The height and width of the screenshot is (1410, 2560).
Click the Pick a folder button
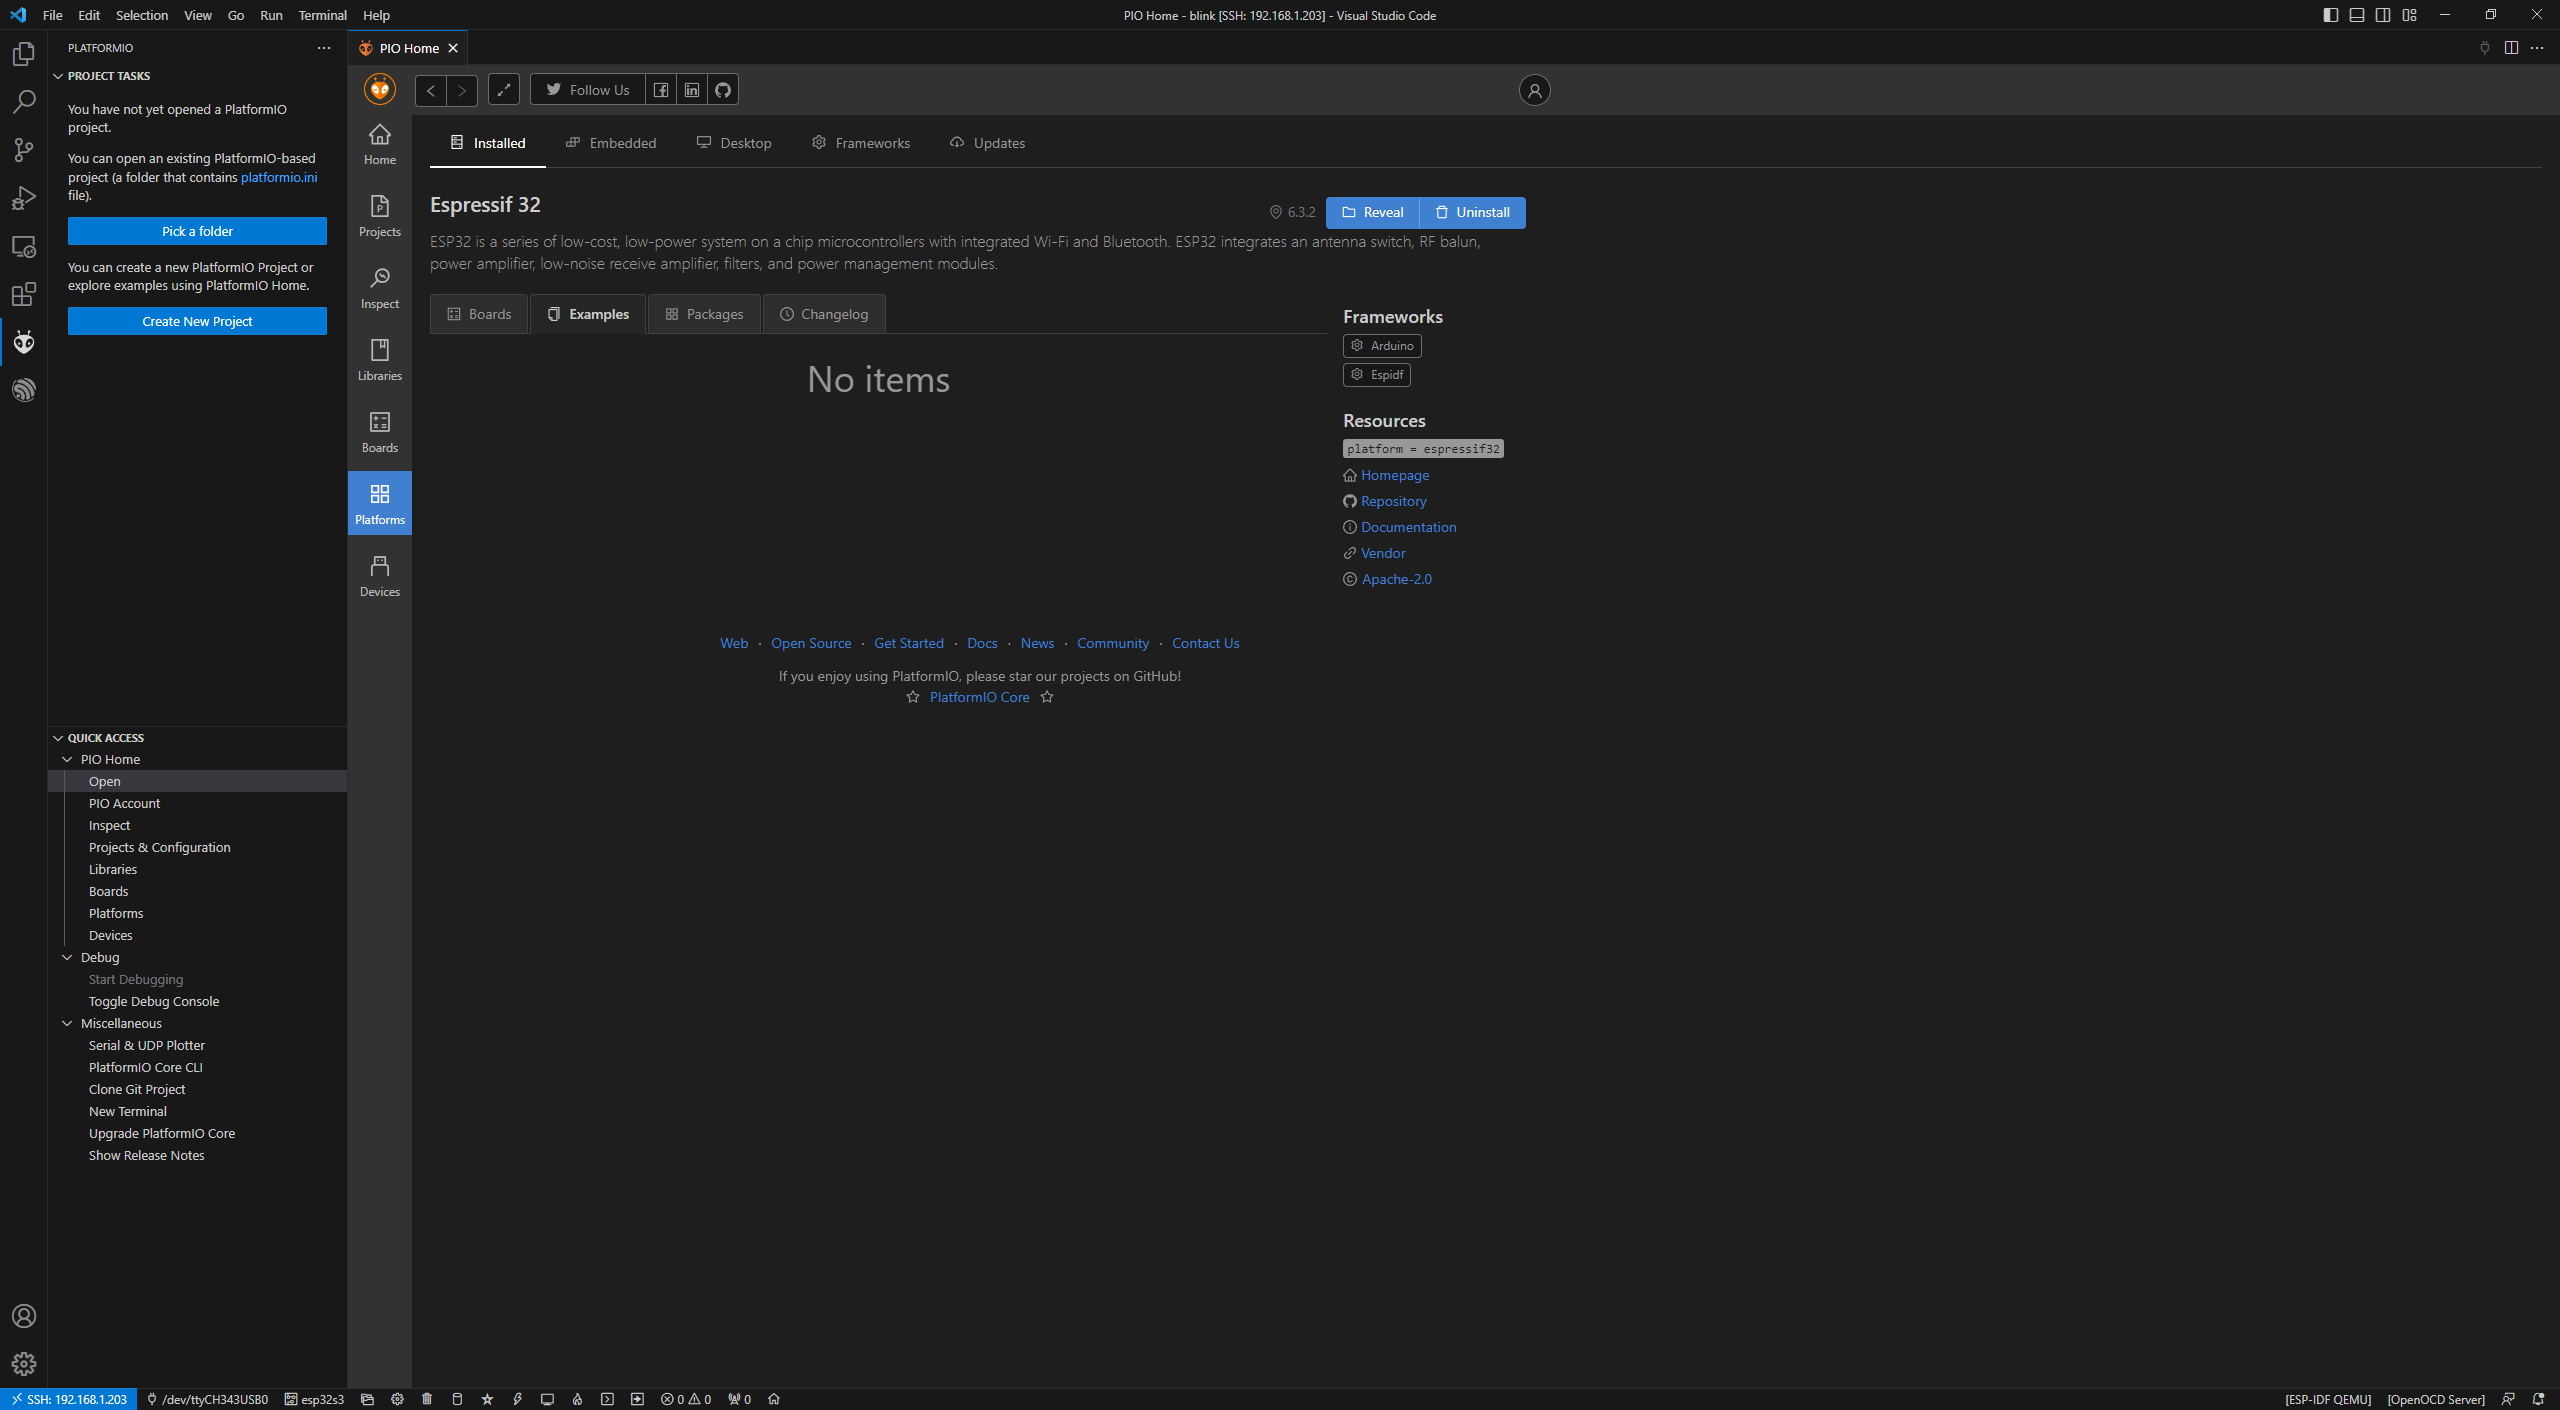tap(196, 231)
